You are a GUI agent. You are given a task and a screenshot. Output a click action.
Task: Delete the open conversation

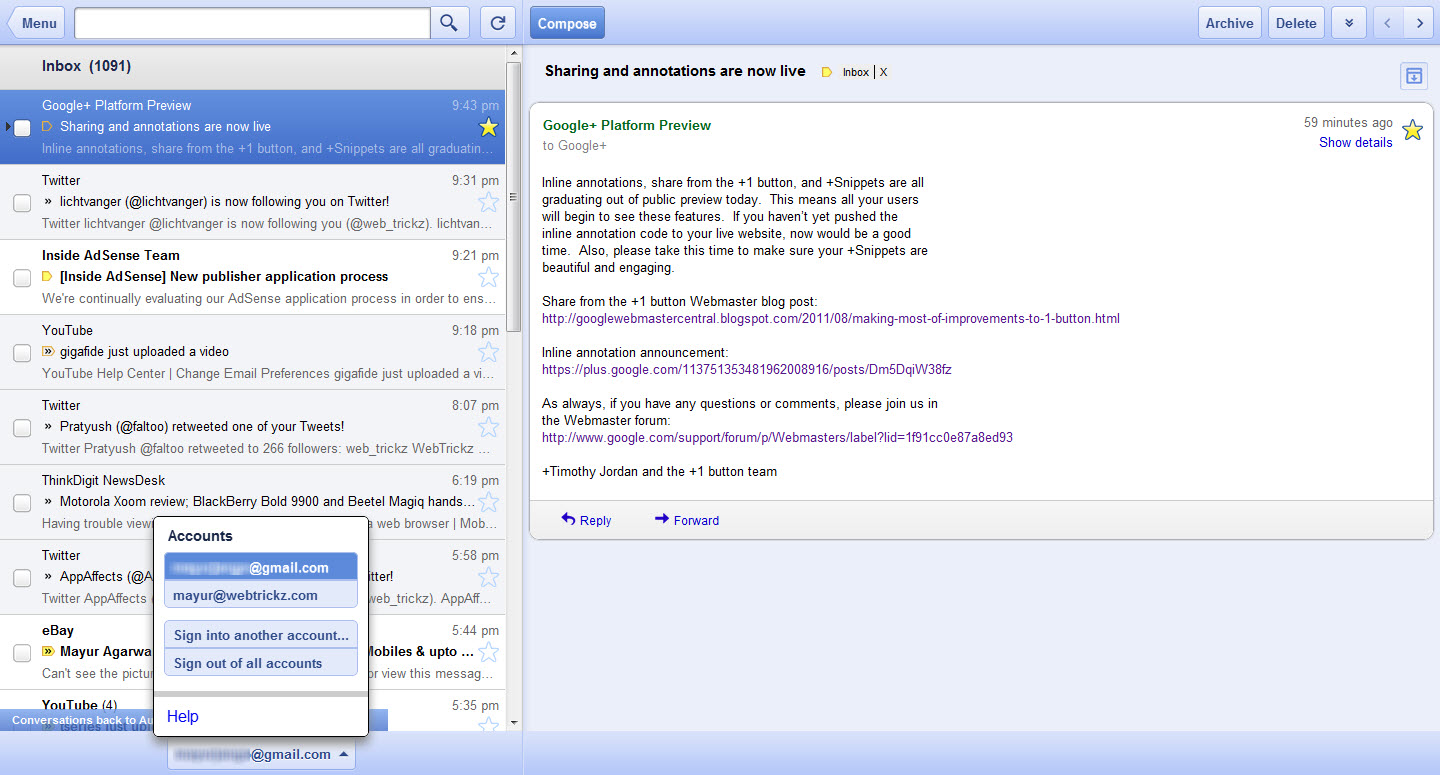pos(1296,23)
